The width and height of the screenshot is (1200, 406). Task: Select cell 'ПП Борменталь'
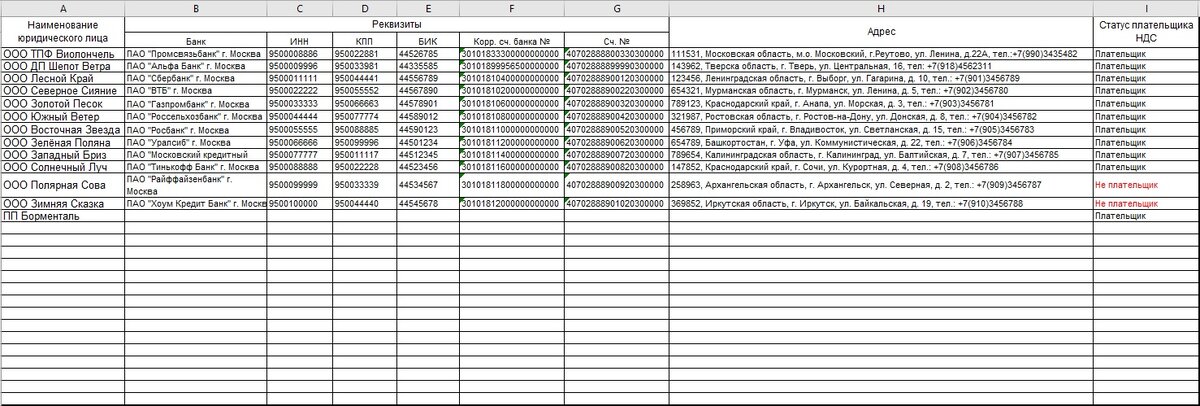(62, 215)
